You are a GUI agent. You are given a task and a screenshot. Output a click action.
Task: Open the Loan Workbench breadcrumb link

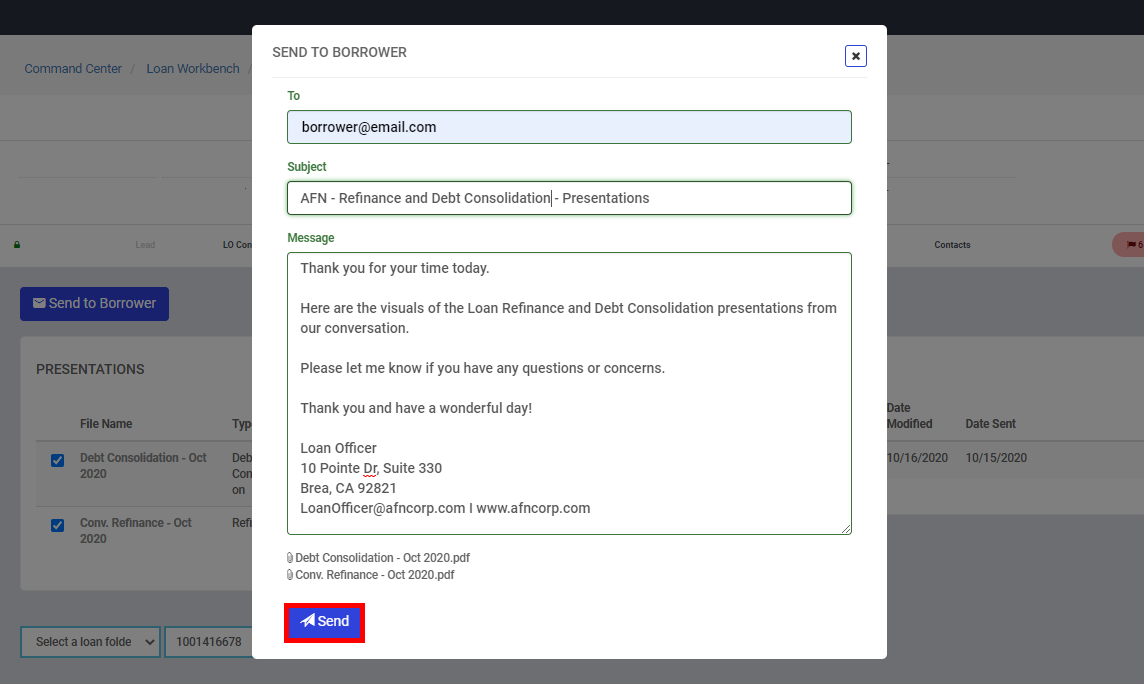(x=193, y=69)
